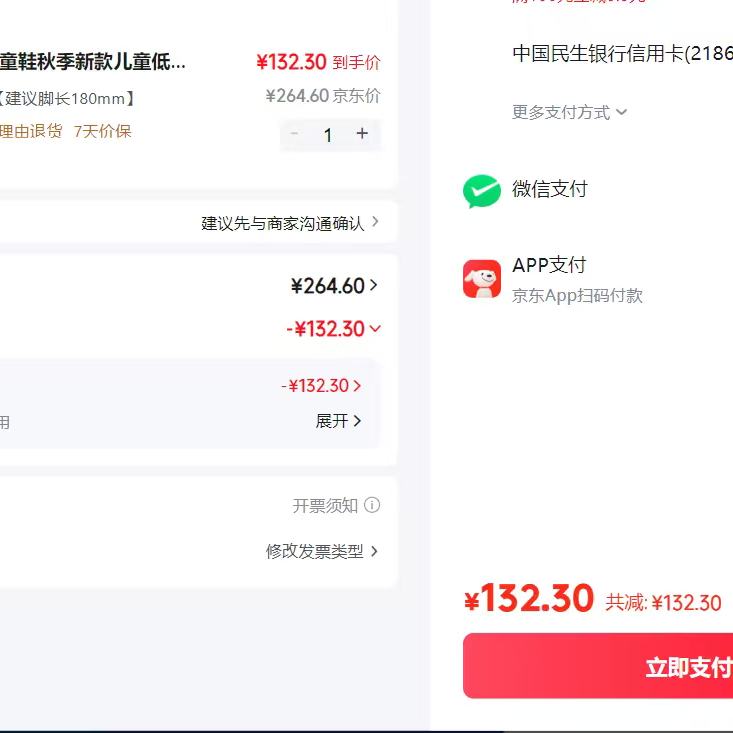Click the 开票须知 invoice notice text
Screen dimensions: 733x733
coord(324,506)
